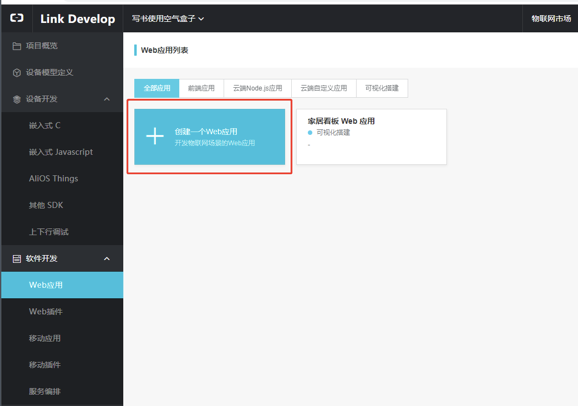Collapse the 软件开发 section chevron

click(107, 258)
